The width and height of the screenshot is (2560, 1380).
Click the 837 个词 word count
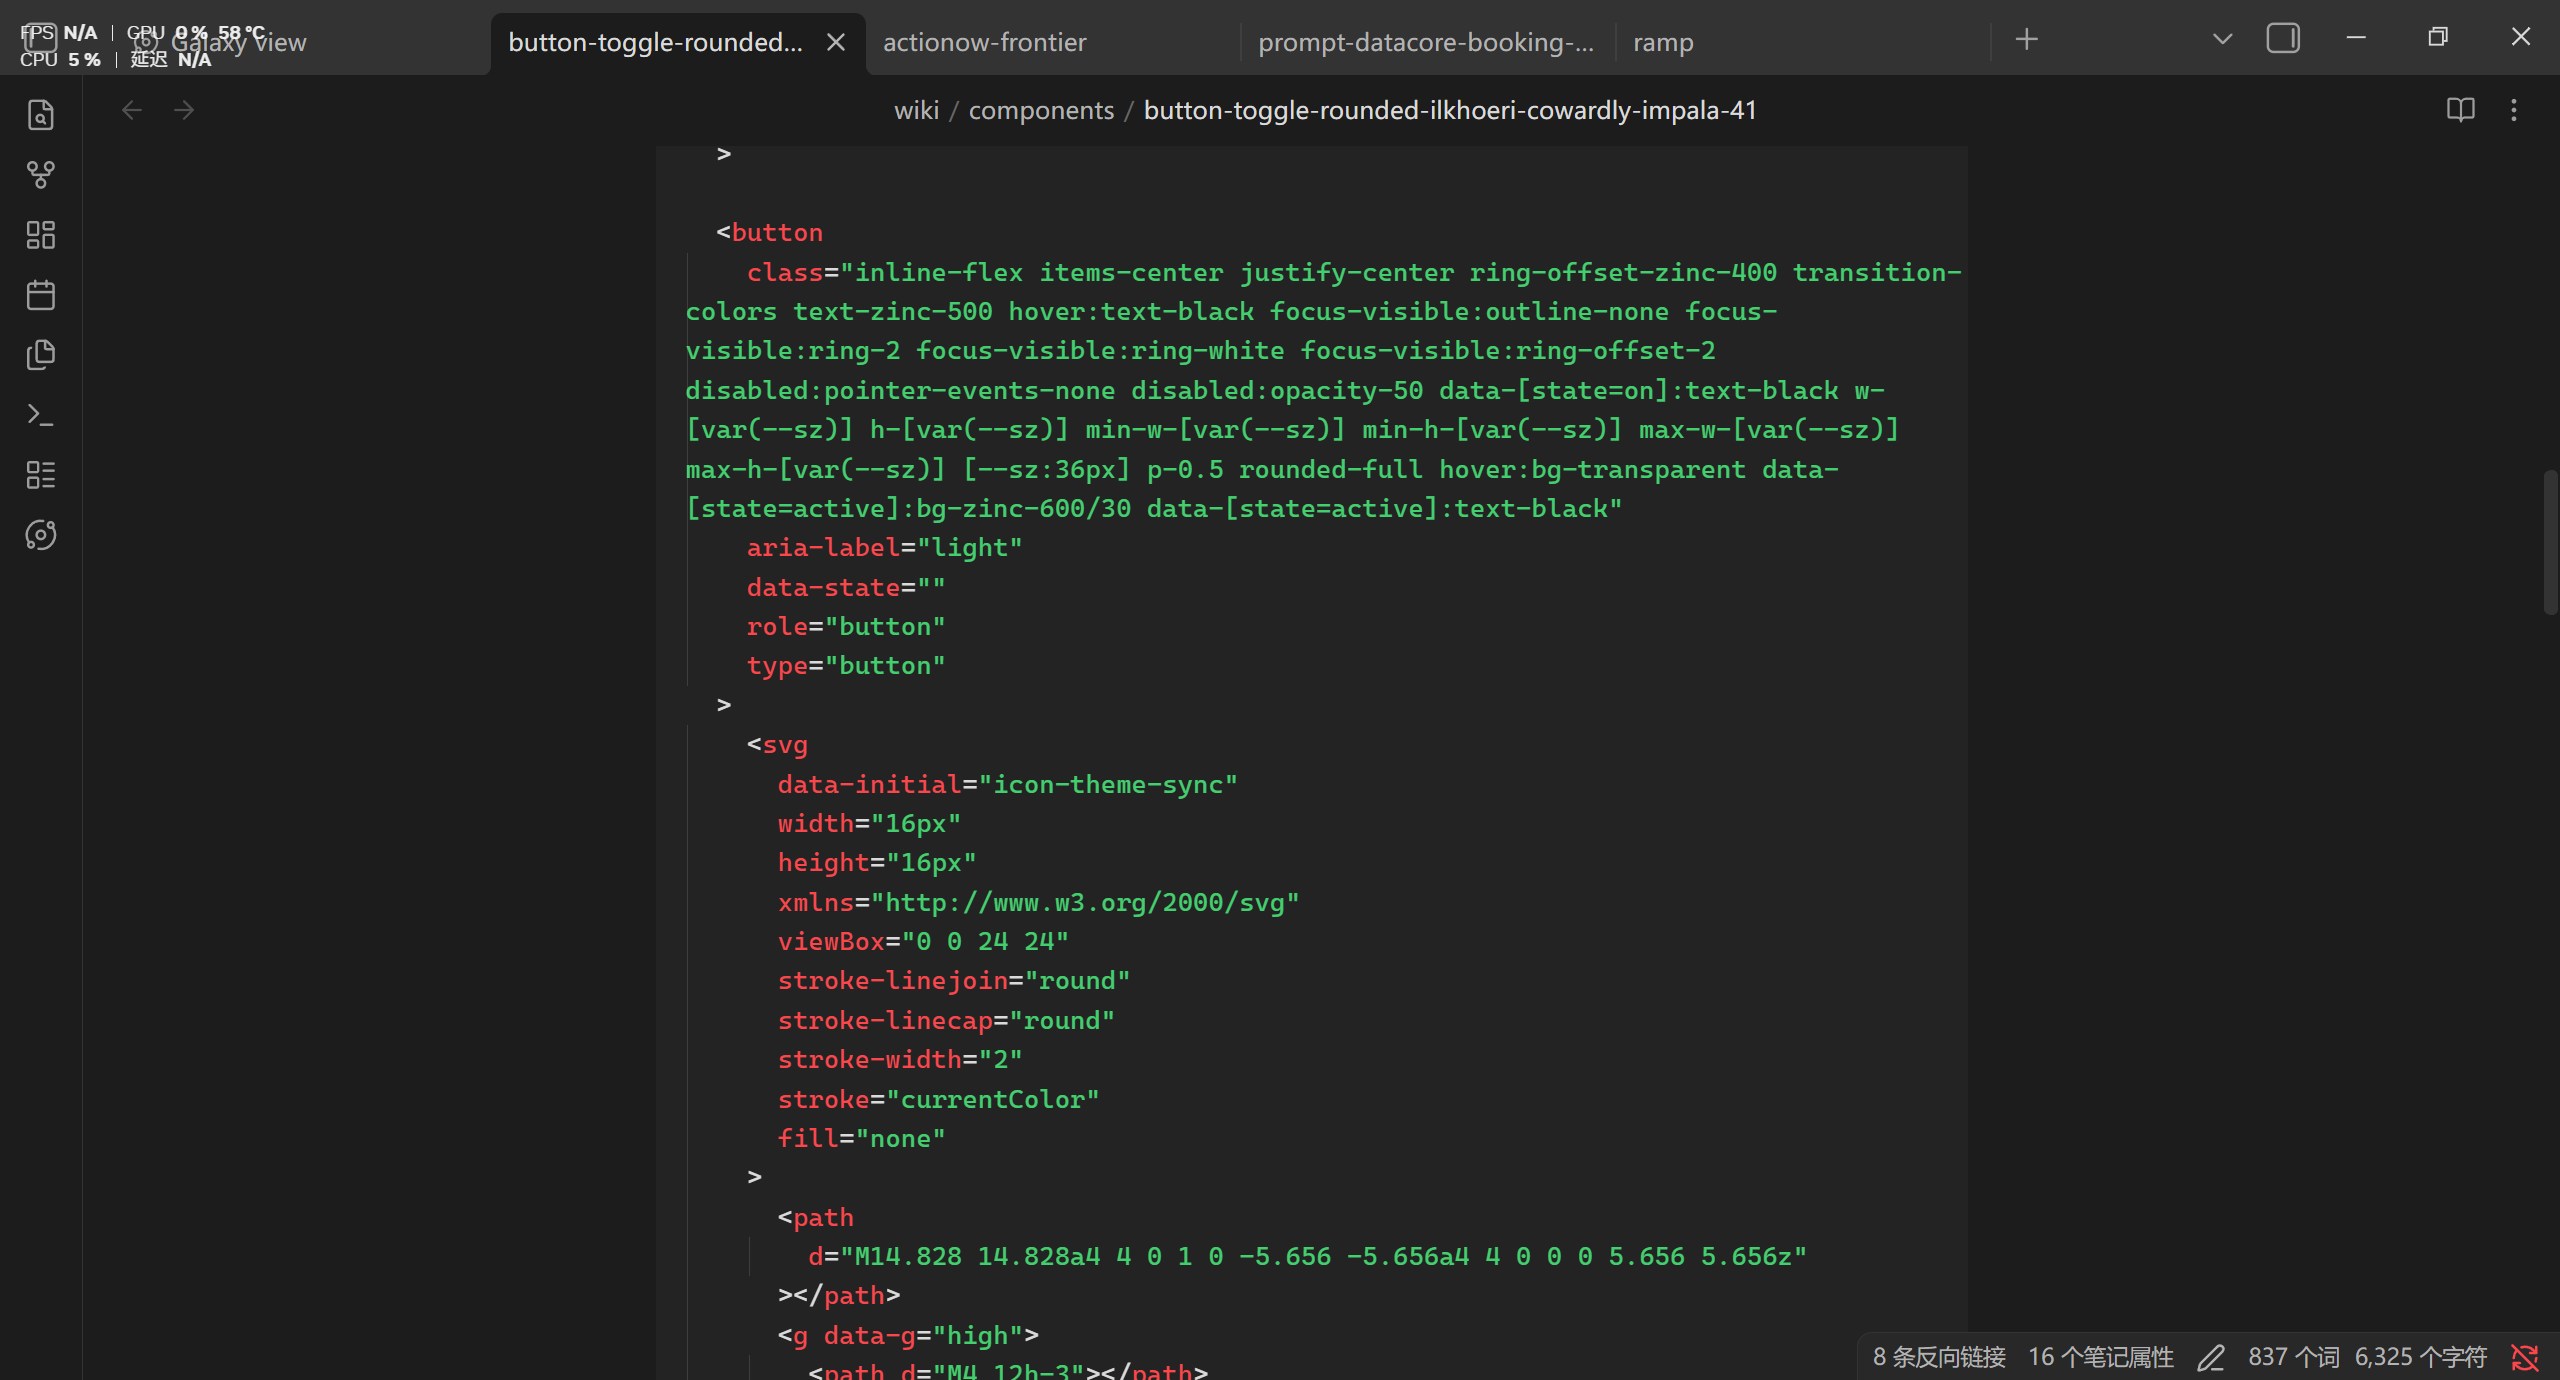2294,1357
